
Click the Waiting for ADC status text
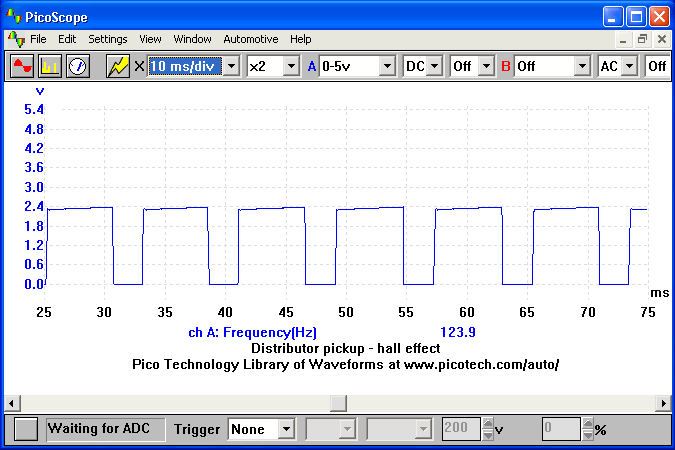pos(99,428)
